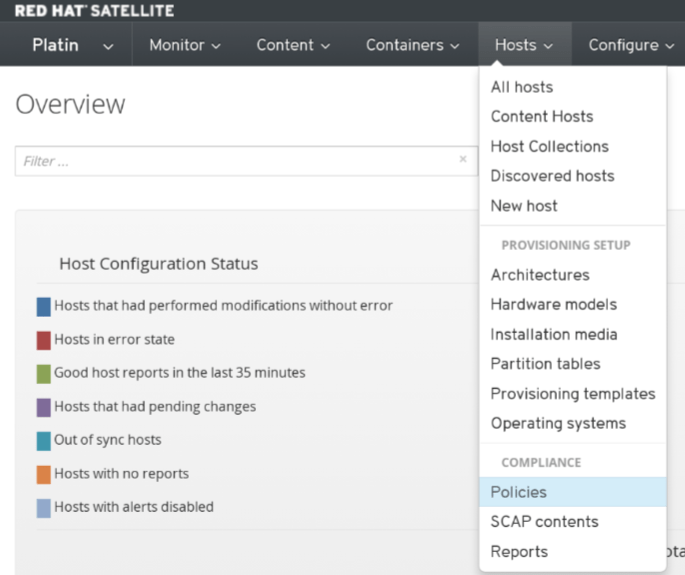Viewport: 685px width, 575px height.
Task: Click the orange hosts with no reports swatch
Action: coord(44,474)
